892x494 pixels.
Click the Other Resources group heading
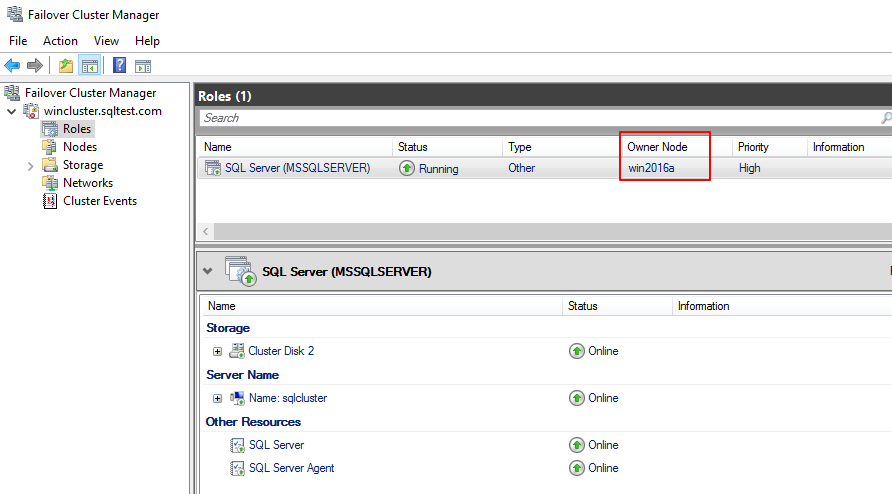tap(253, 422)
